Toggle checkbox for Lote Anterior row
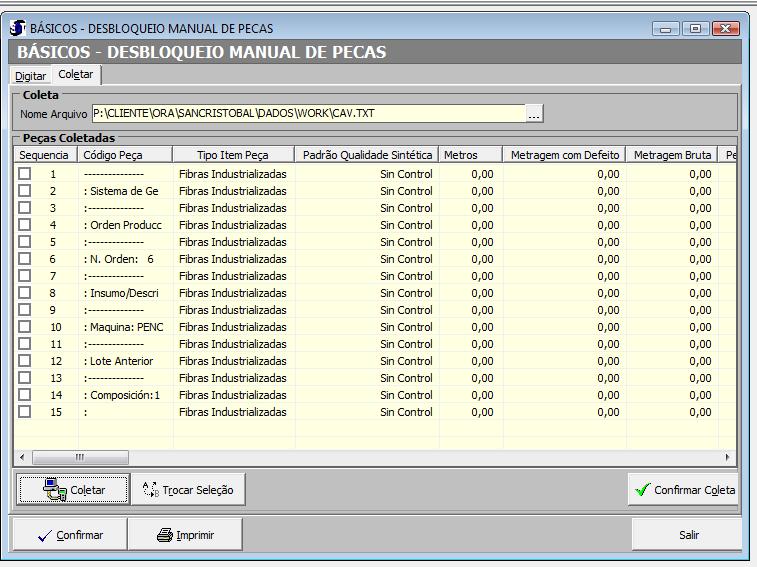The width and height of the screenshot is (757, 567). [x=25, y=361]
